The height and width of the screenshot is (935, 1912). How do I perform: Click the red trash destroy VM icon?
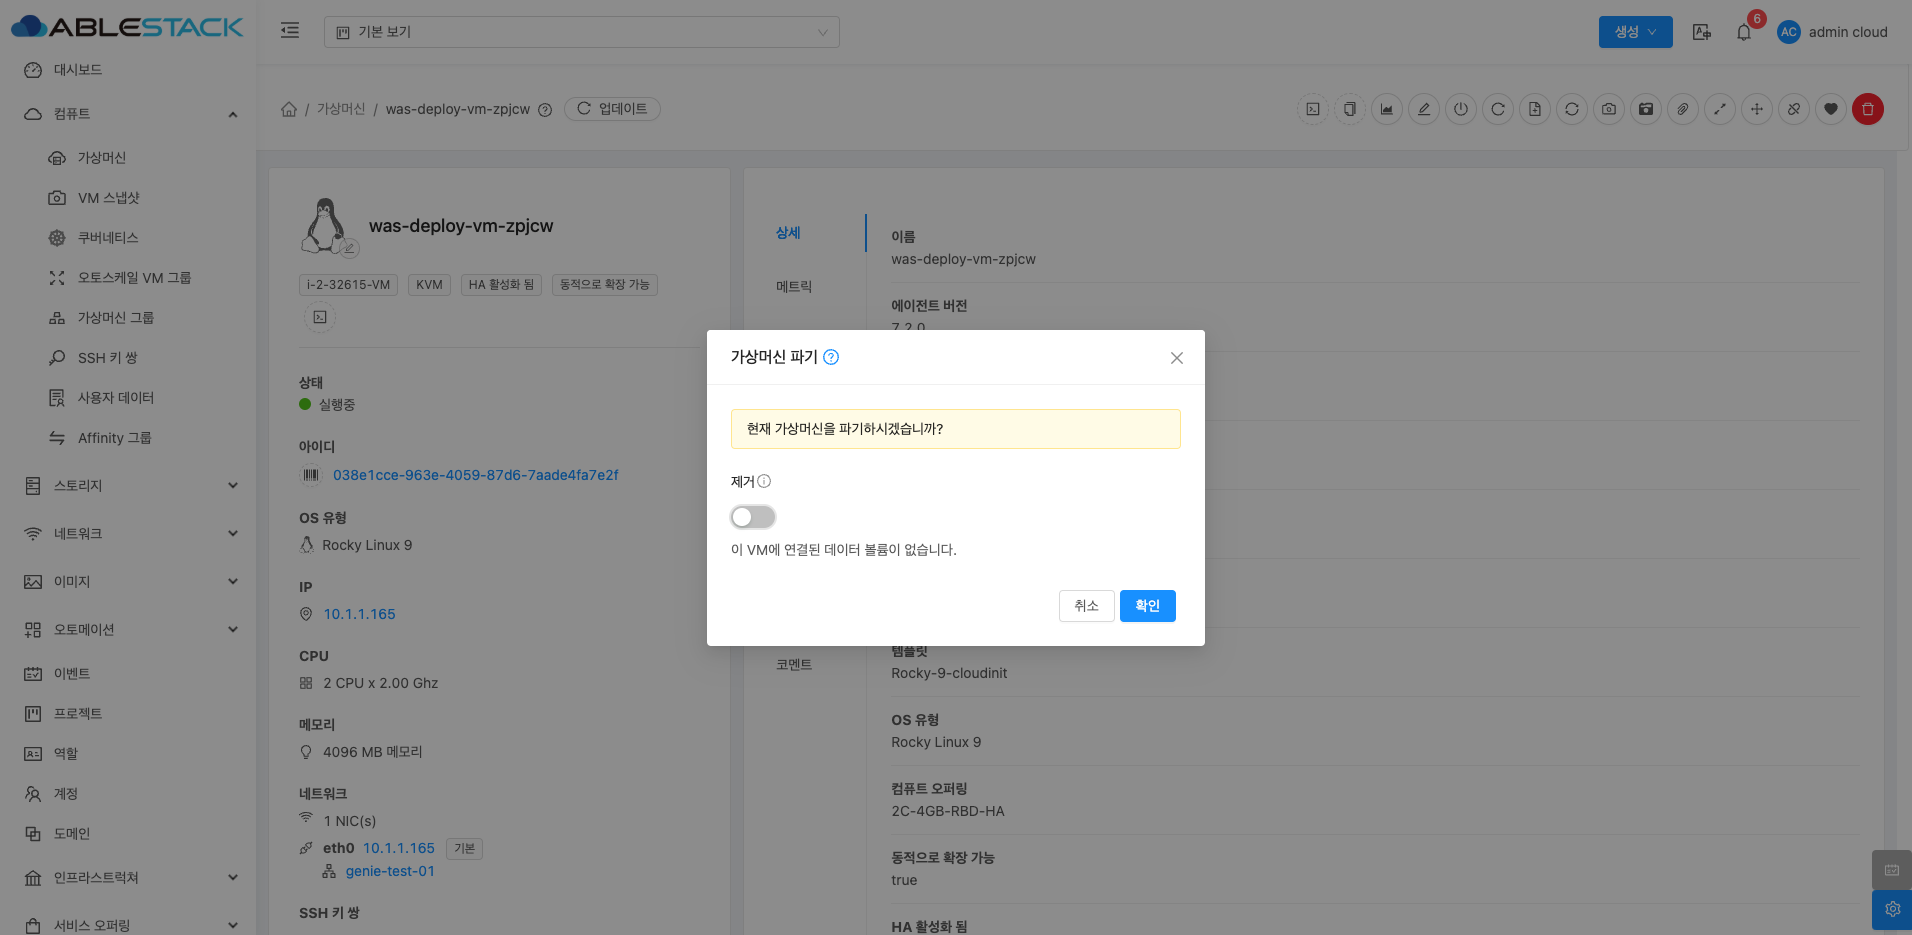1867,109
